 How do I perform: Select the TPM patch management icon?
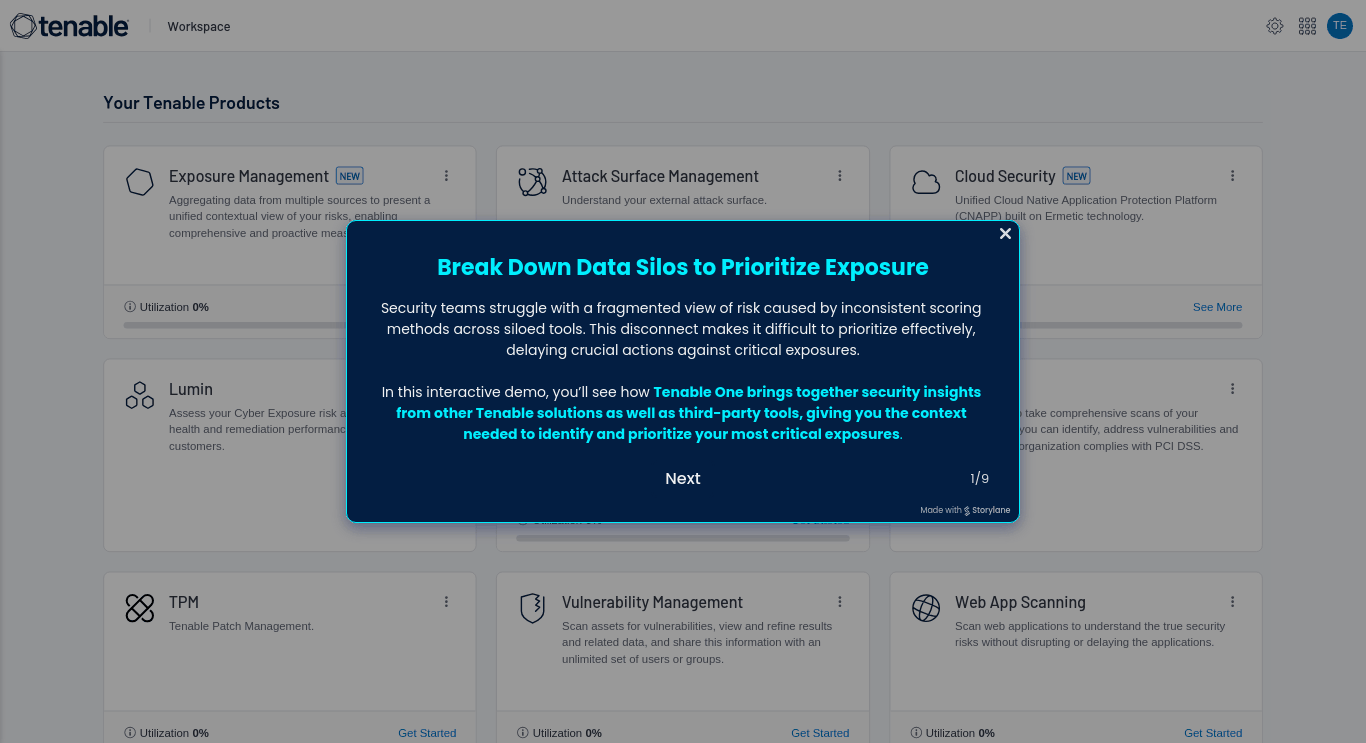coord(139,608)
